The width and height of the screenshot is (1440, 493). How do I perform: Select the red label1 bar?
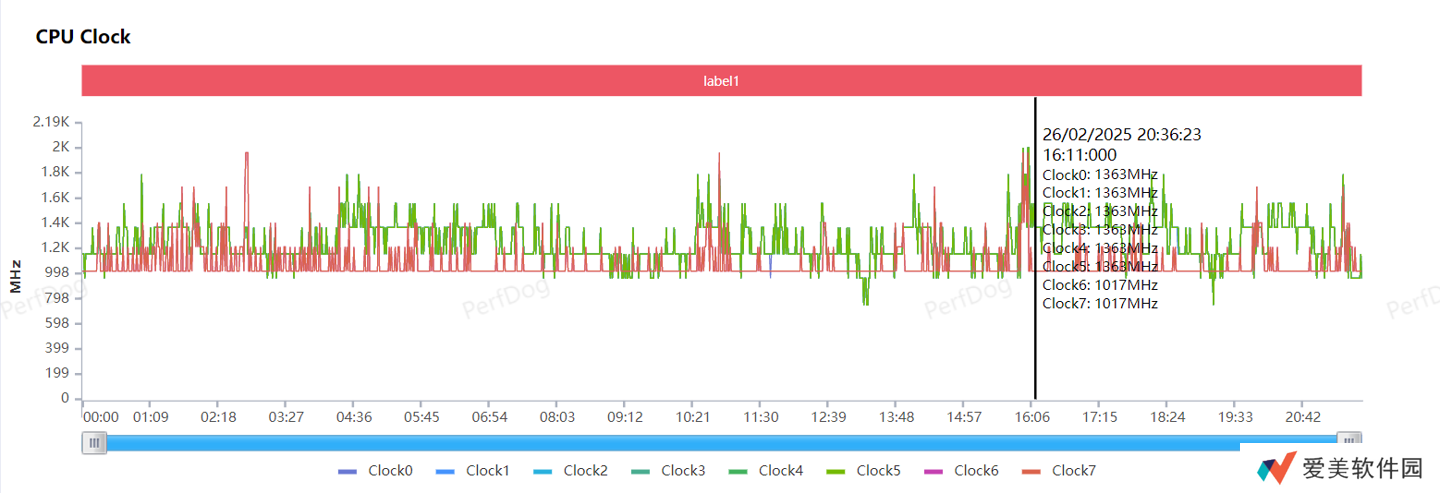(721, 81)
